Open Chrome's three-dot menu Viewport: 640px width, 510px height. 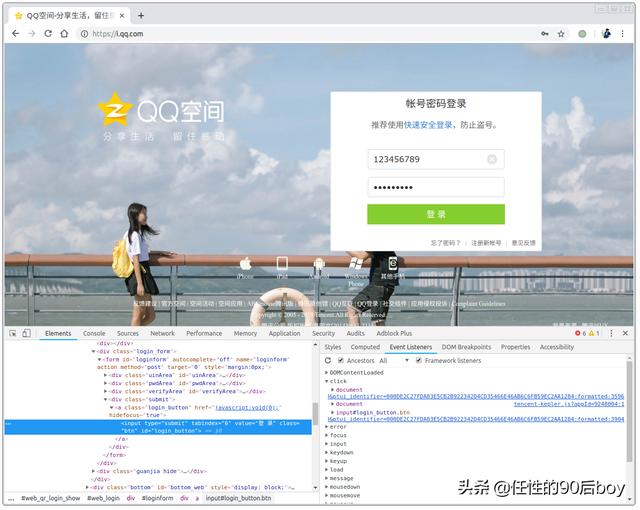pos(622,34)
